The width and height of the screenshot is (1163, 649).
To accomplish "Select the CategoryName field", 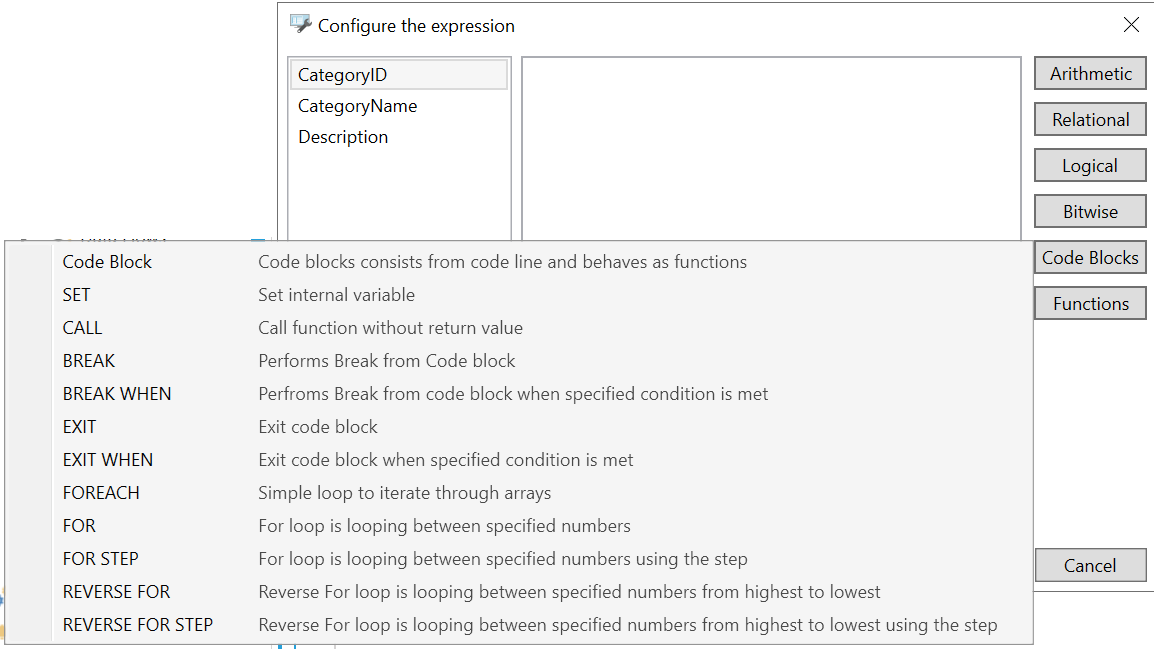I will (x=357, y=106).
